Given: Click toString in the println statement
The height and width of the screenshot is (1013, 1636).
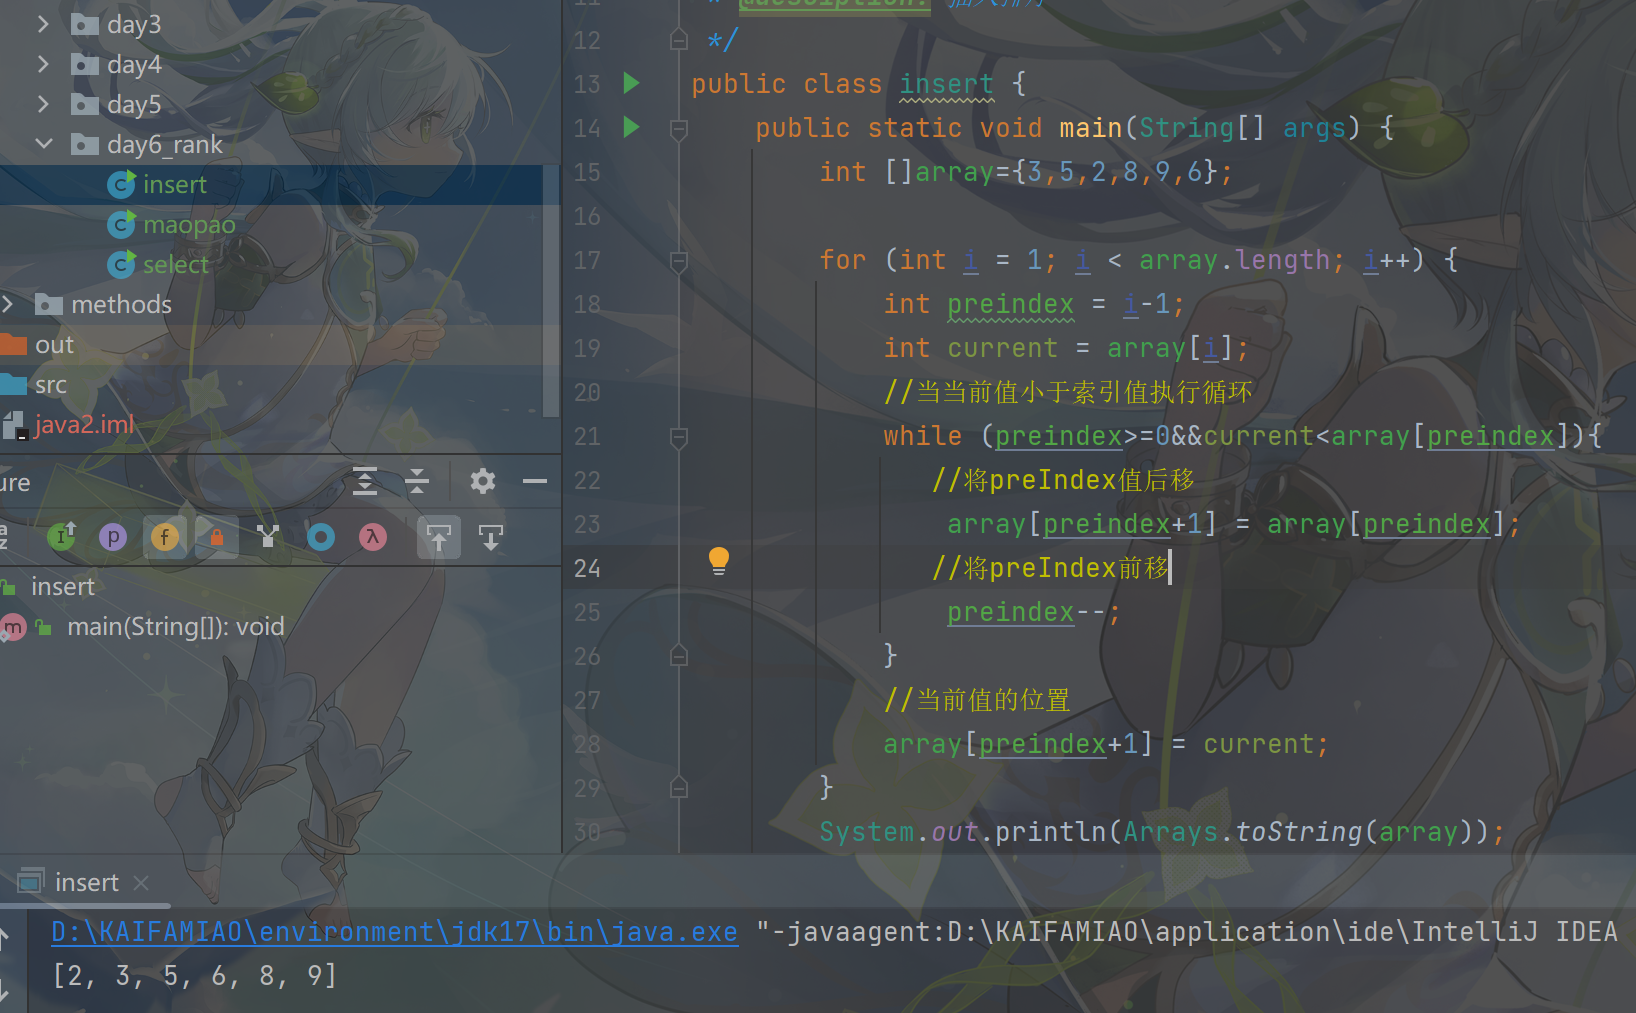Looking at the screenshot, I should coord(1299,832).
